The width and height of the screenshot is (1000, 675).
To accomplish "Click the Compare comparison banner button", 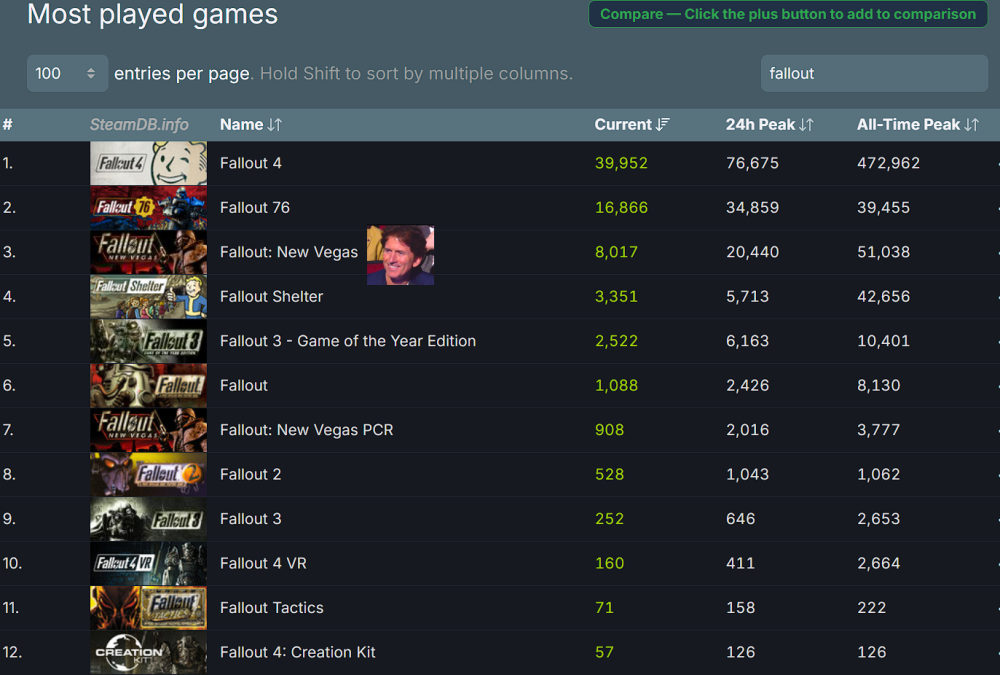I will pyautogui.click(x=787, y=14).
